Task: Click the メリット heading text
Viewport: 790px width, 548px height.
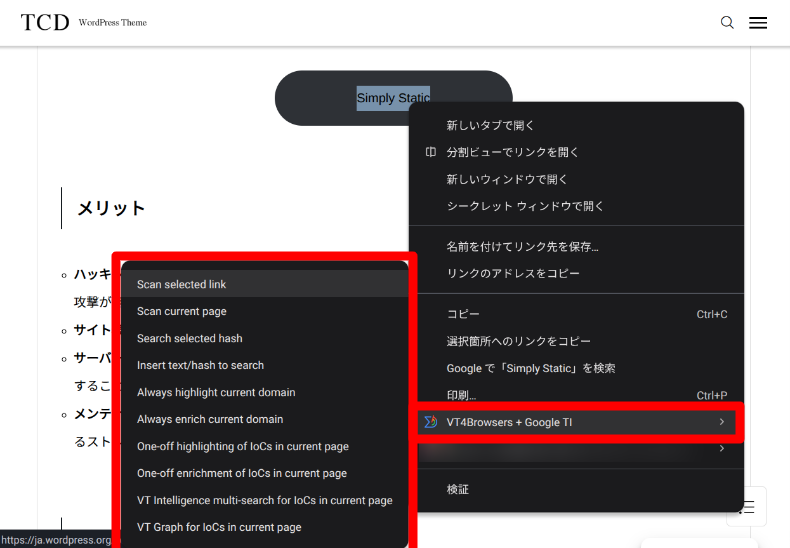Action: pos(111,208)
